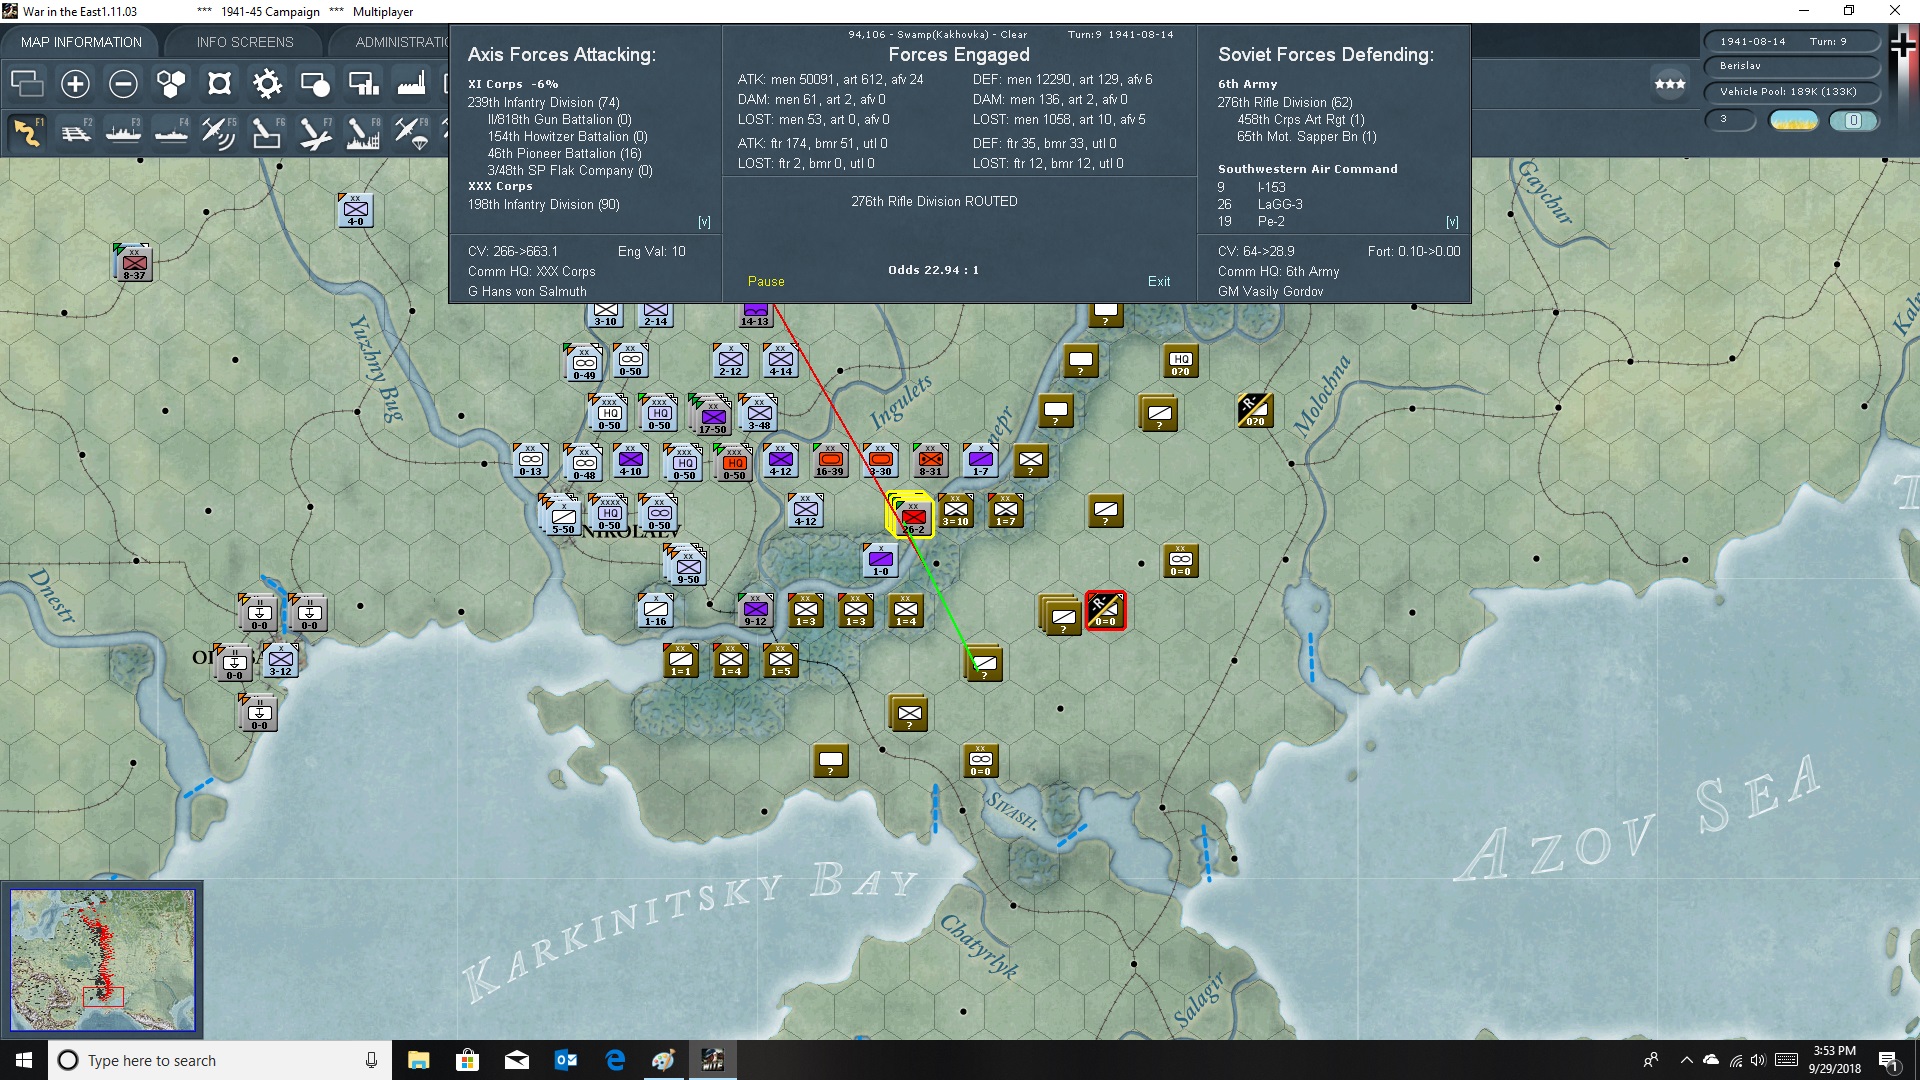The image size is (1920, 1080).
Task: Open Microsoft Edge from the taskbar
Action: tap(615, 1060)
